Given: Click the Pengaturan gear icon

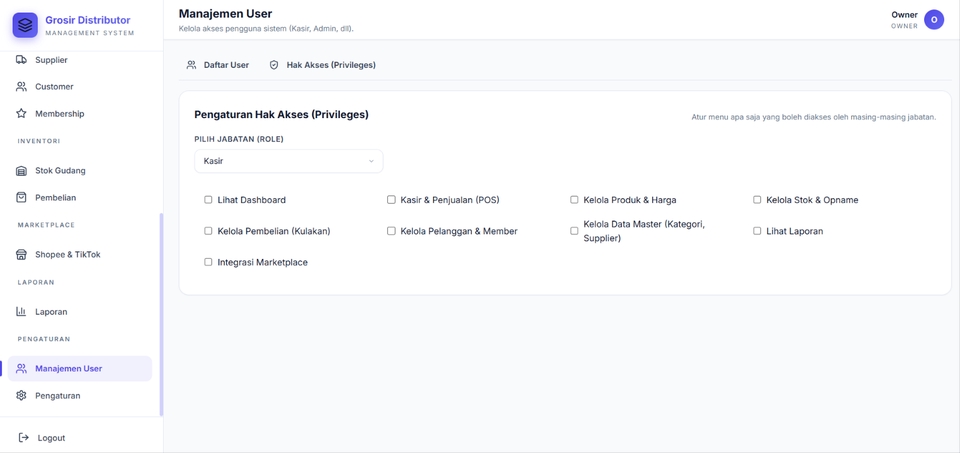Looking at the screenshot, I should [x=21, y=395].
